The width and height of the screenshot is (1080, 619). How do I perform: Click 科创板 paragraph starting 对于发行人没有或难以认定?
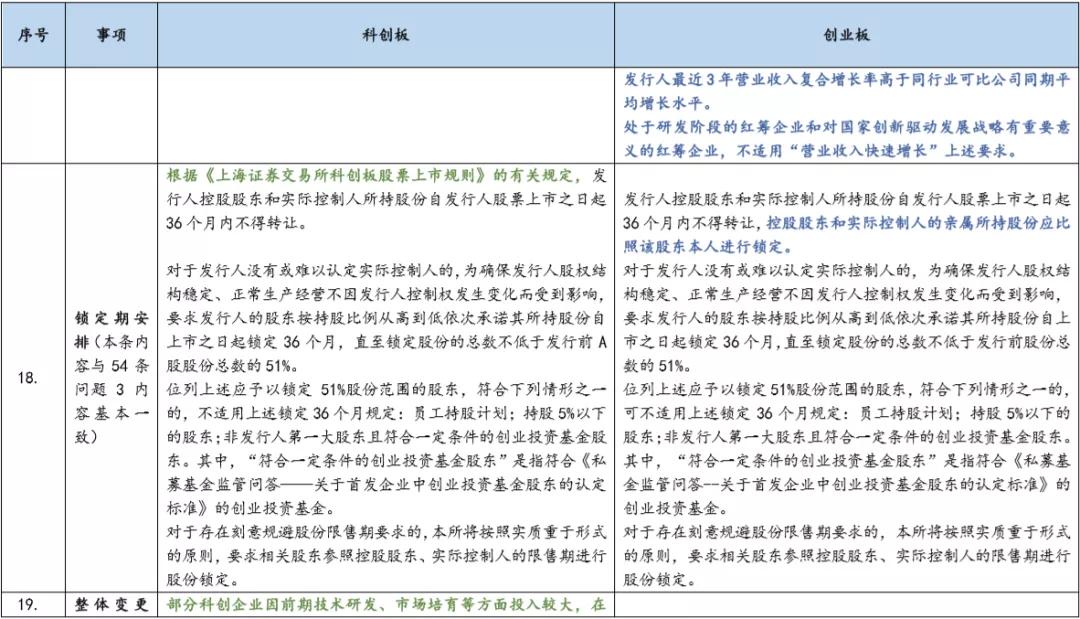pyautogui.click(x=386, y=317)
